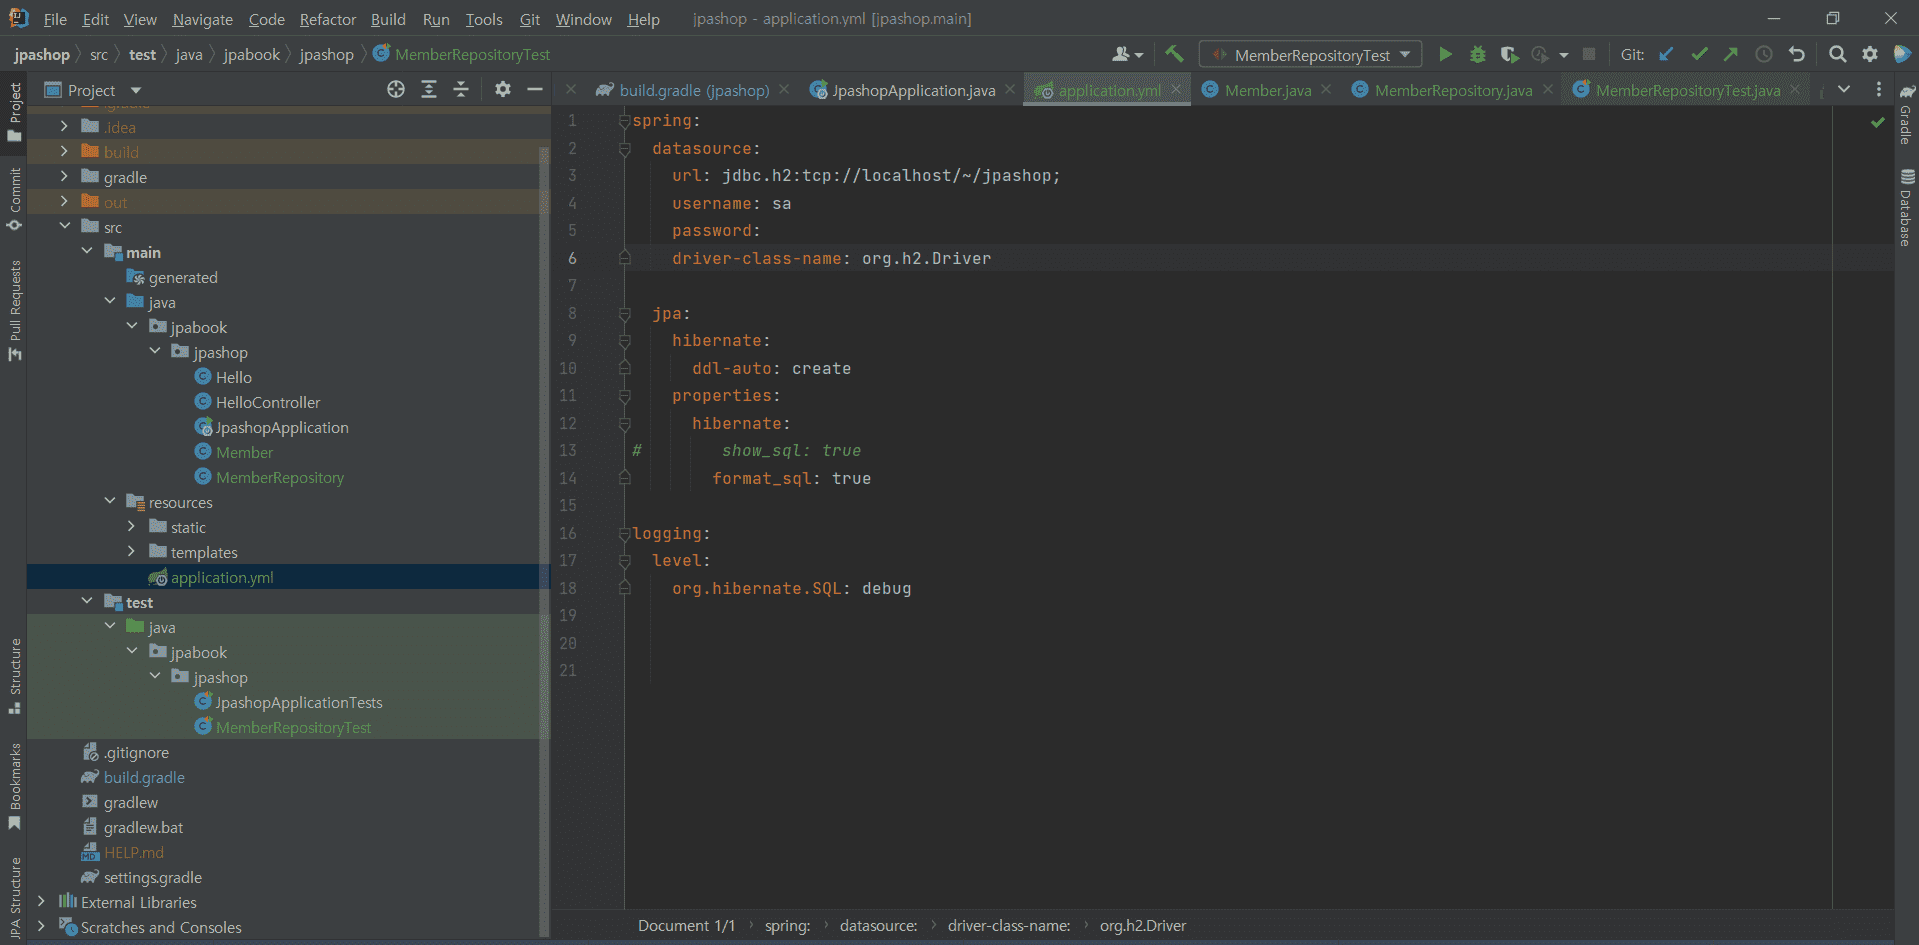Open Search Everywhere magnifier icon
The width and height of the screenshot is (1919, 945).
coord(1837,55)
